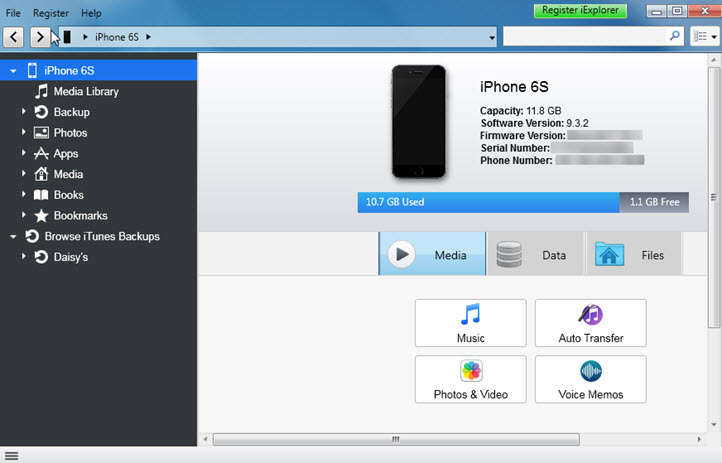Click the search magnifier icon
Viewport: 722px width, 463px height.
pos(675,36)
